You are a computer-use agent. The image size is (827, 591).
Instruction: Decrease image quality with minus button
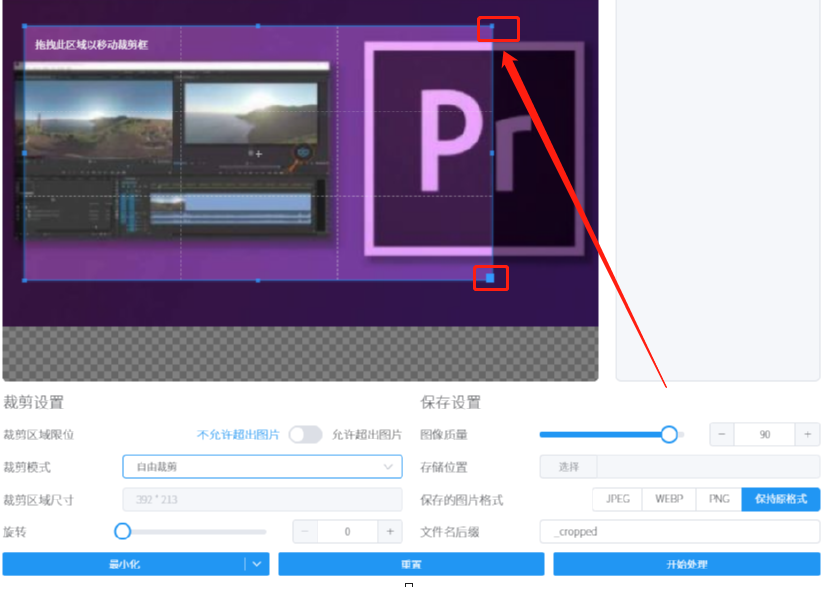(722, 434)
